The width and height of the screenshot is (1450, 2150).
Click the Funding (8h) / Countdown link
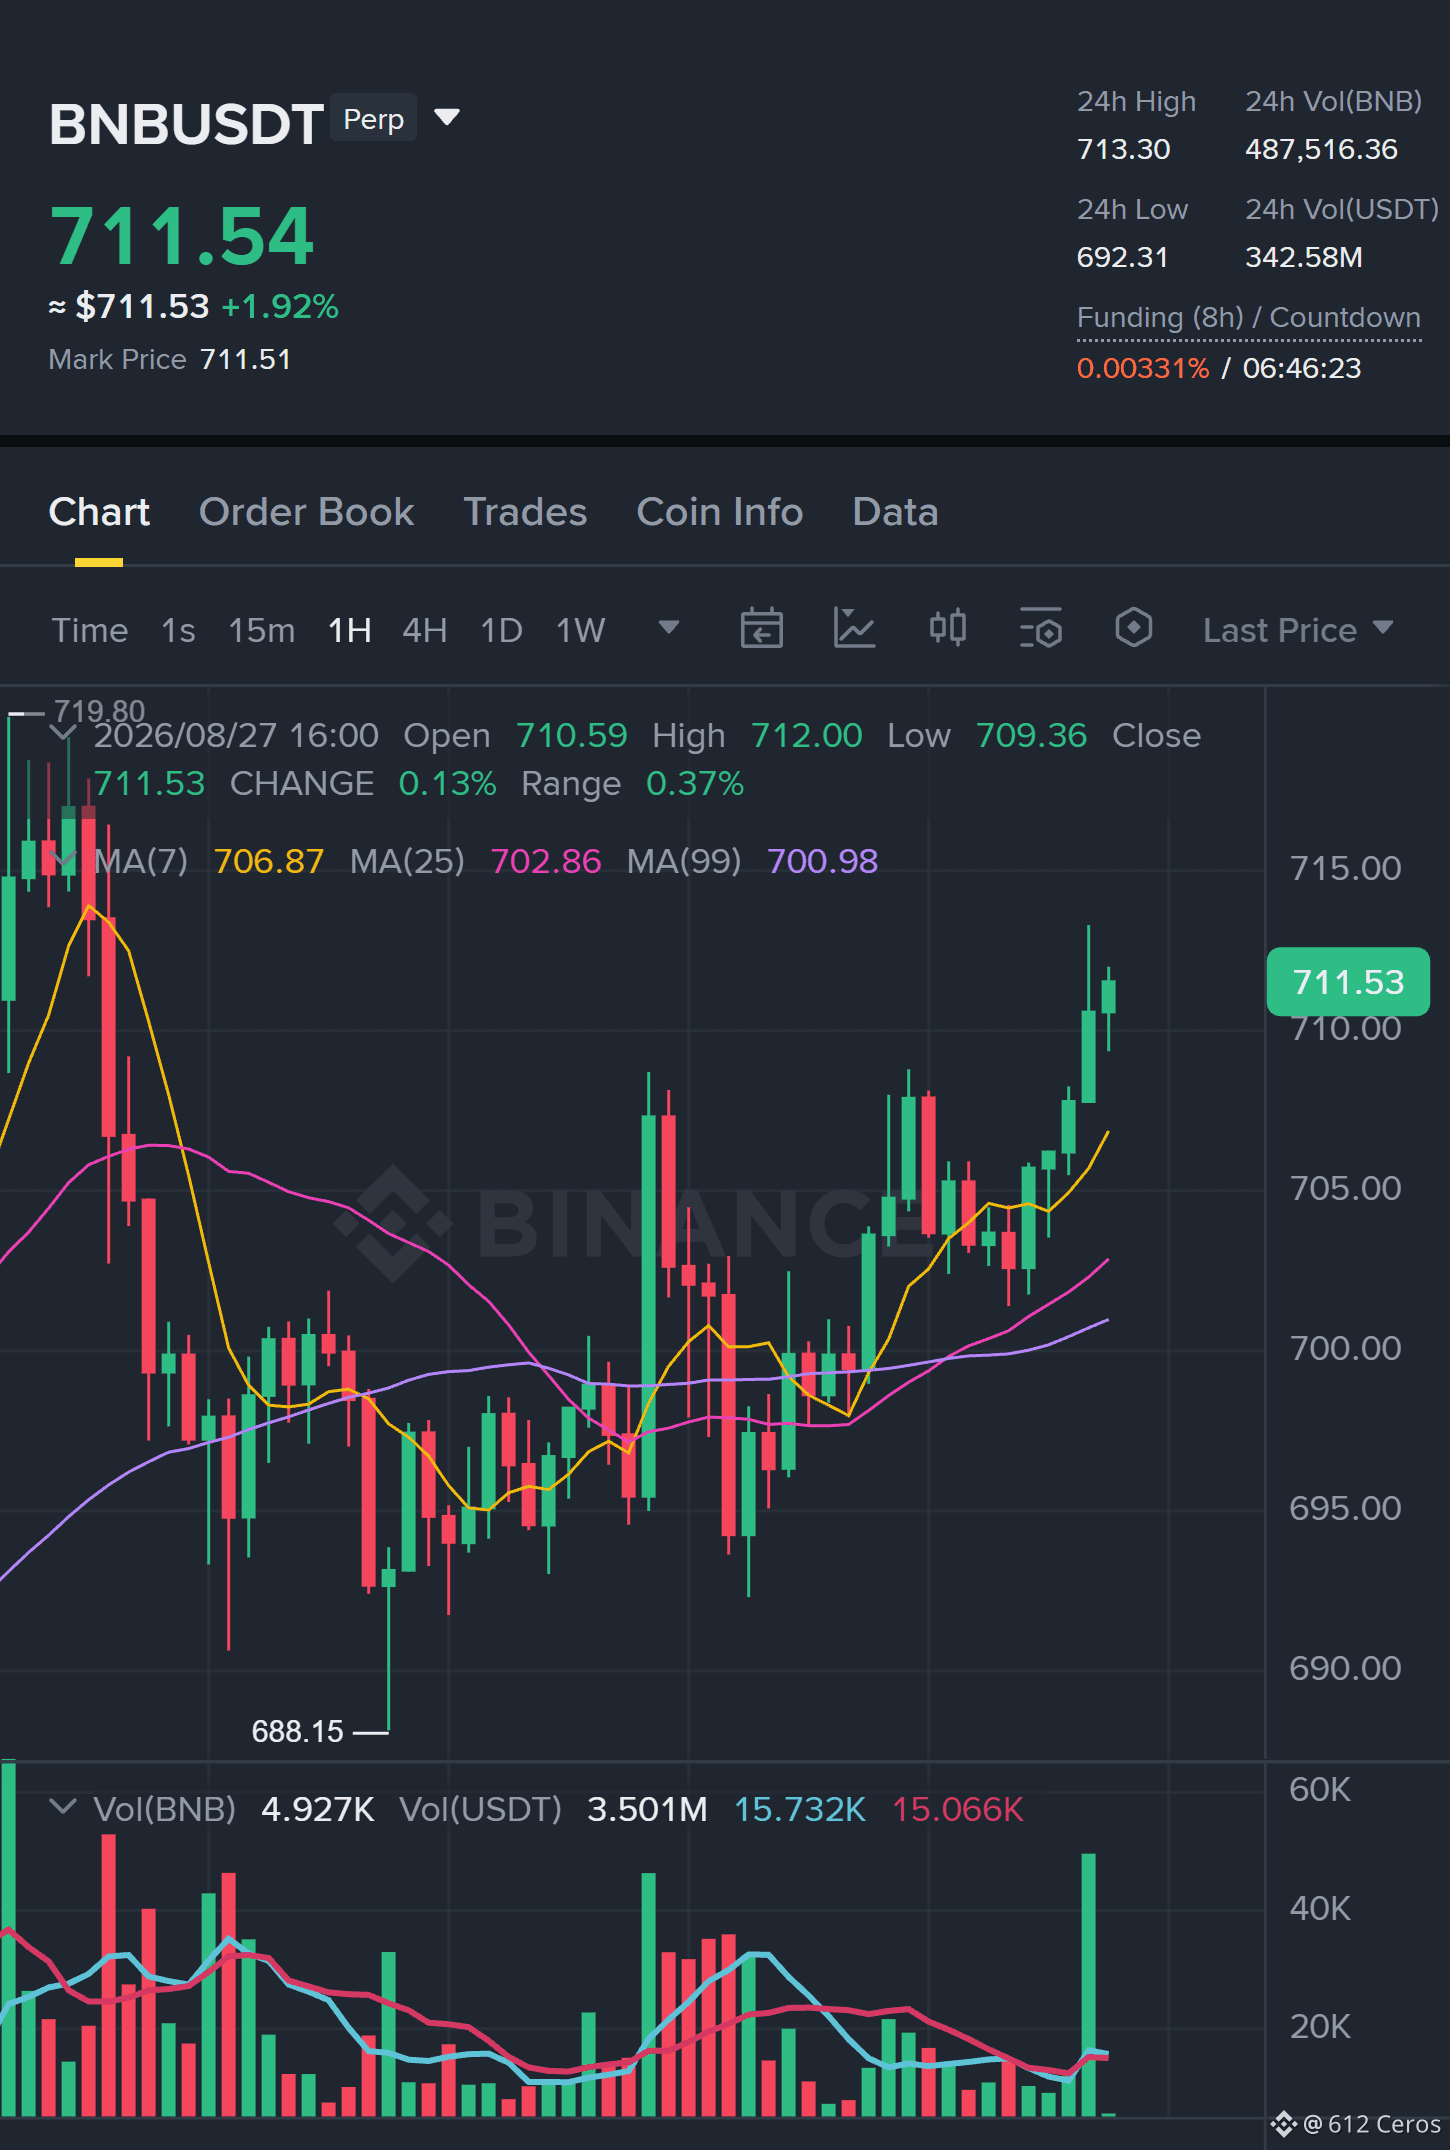click(x=1248, y=318)
